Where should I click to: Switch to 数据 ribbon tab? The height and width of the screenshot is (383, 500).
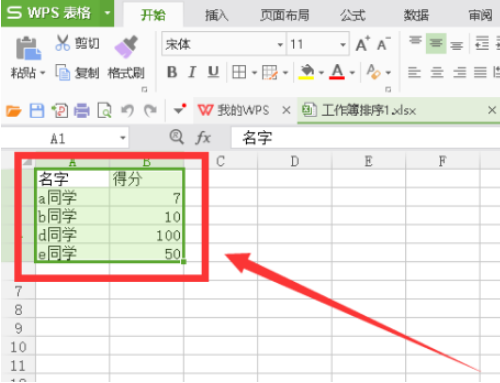point(416,15)
